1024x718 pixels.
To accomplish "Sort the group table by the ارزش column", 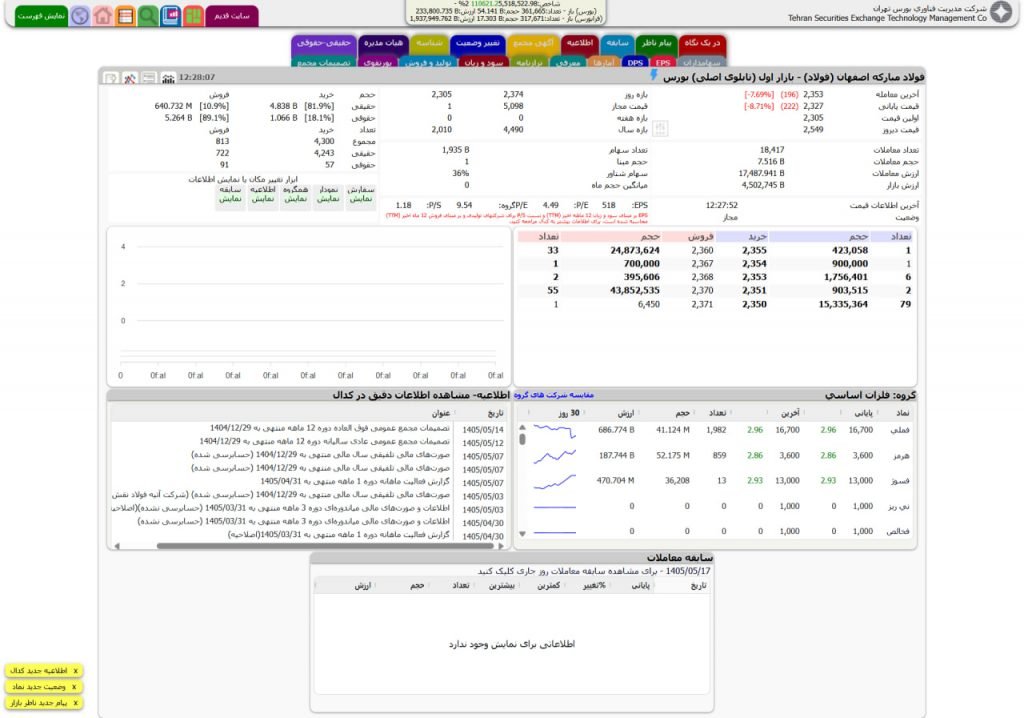I will 626,413.
